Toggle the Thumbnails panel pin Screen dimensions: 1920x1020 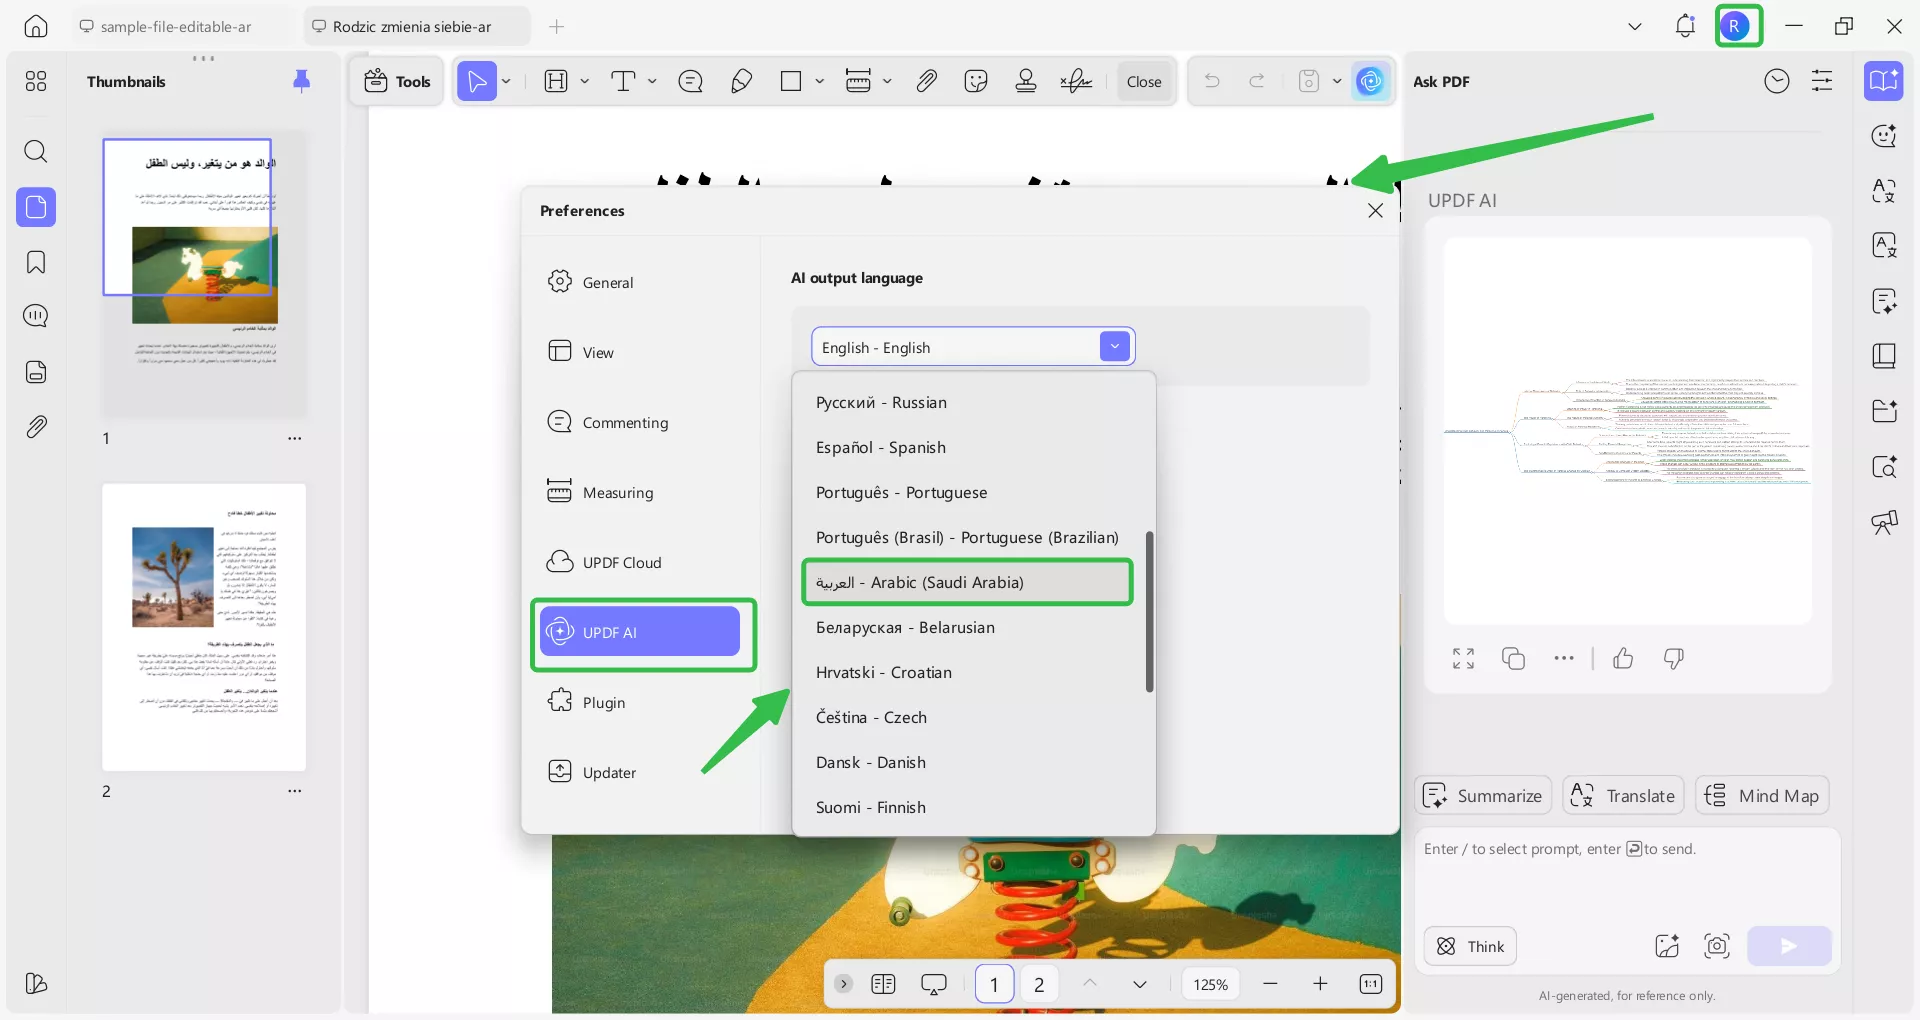point(301,81)
